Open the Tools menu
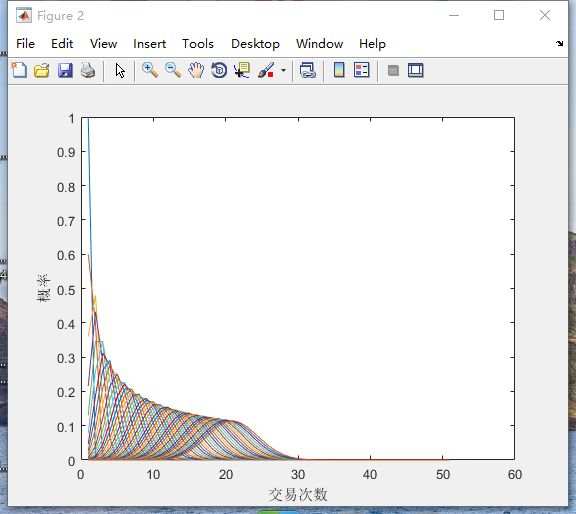This screenshot has height=514, width=576. (x=198, y=44)
